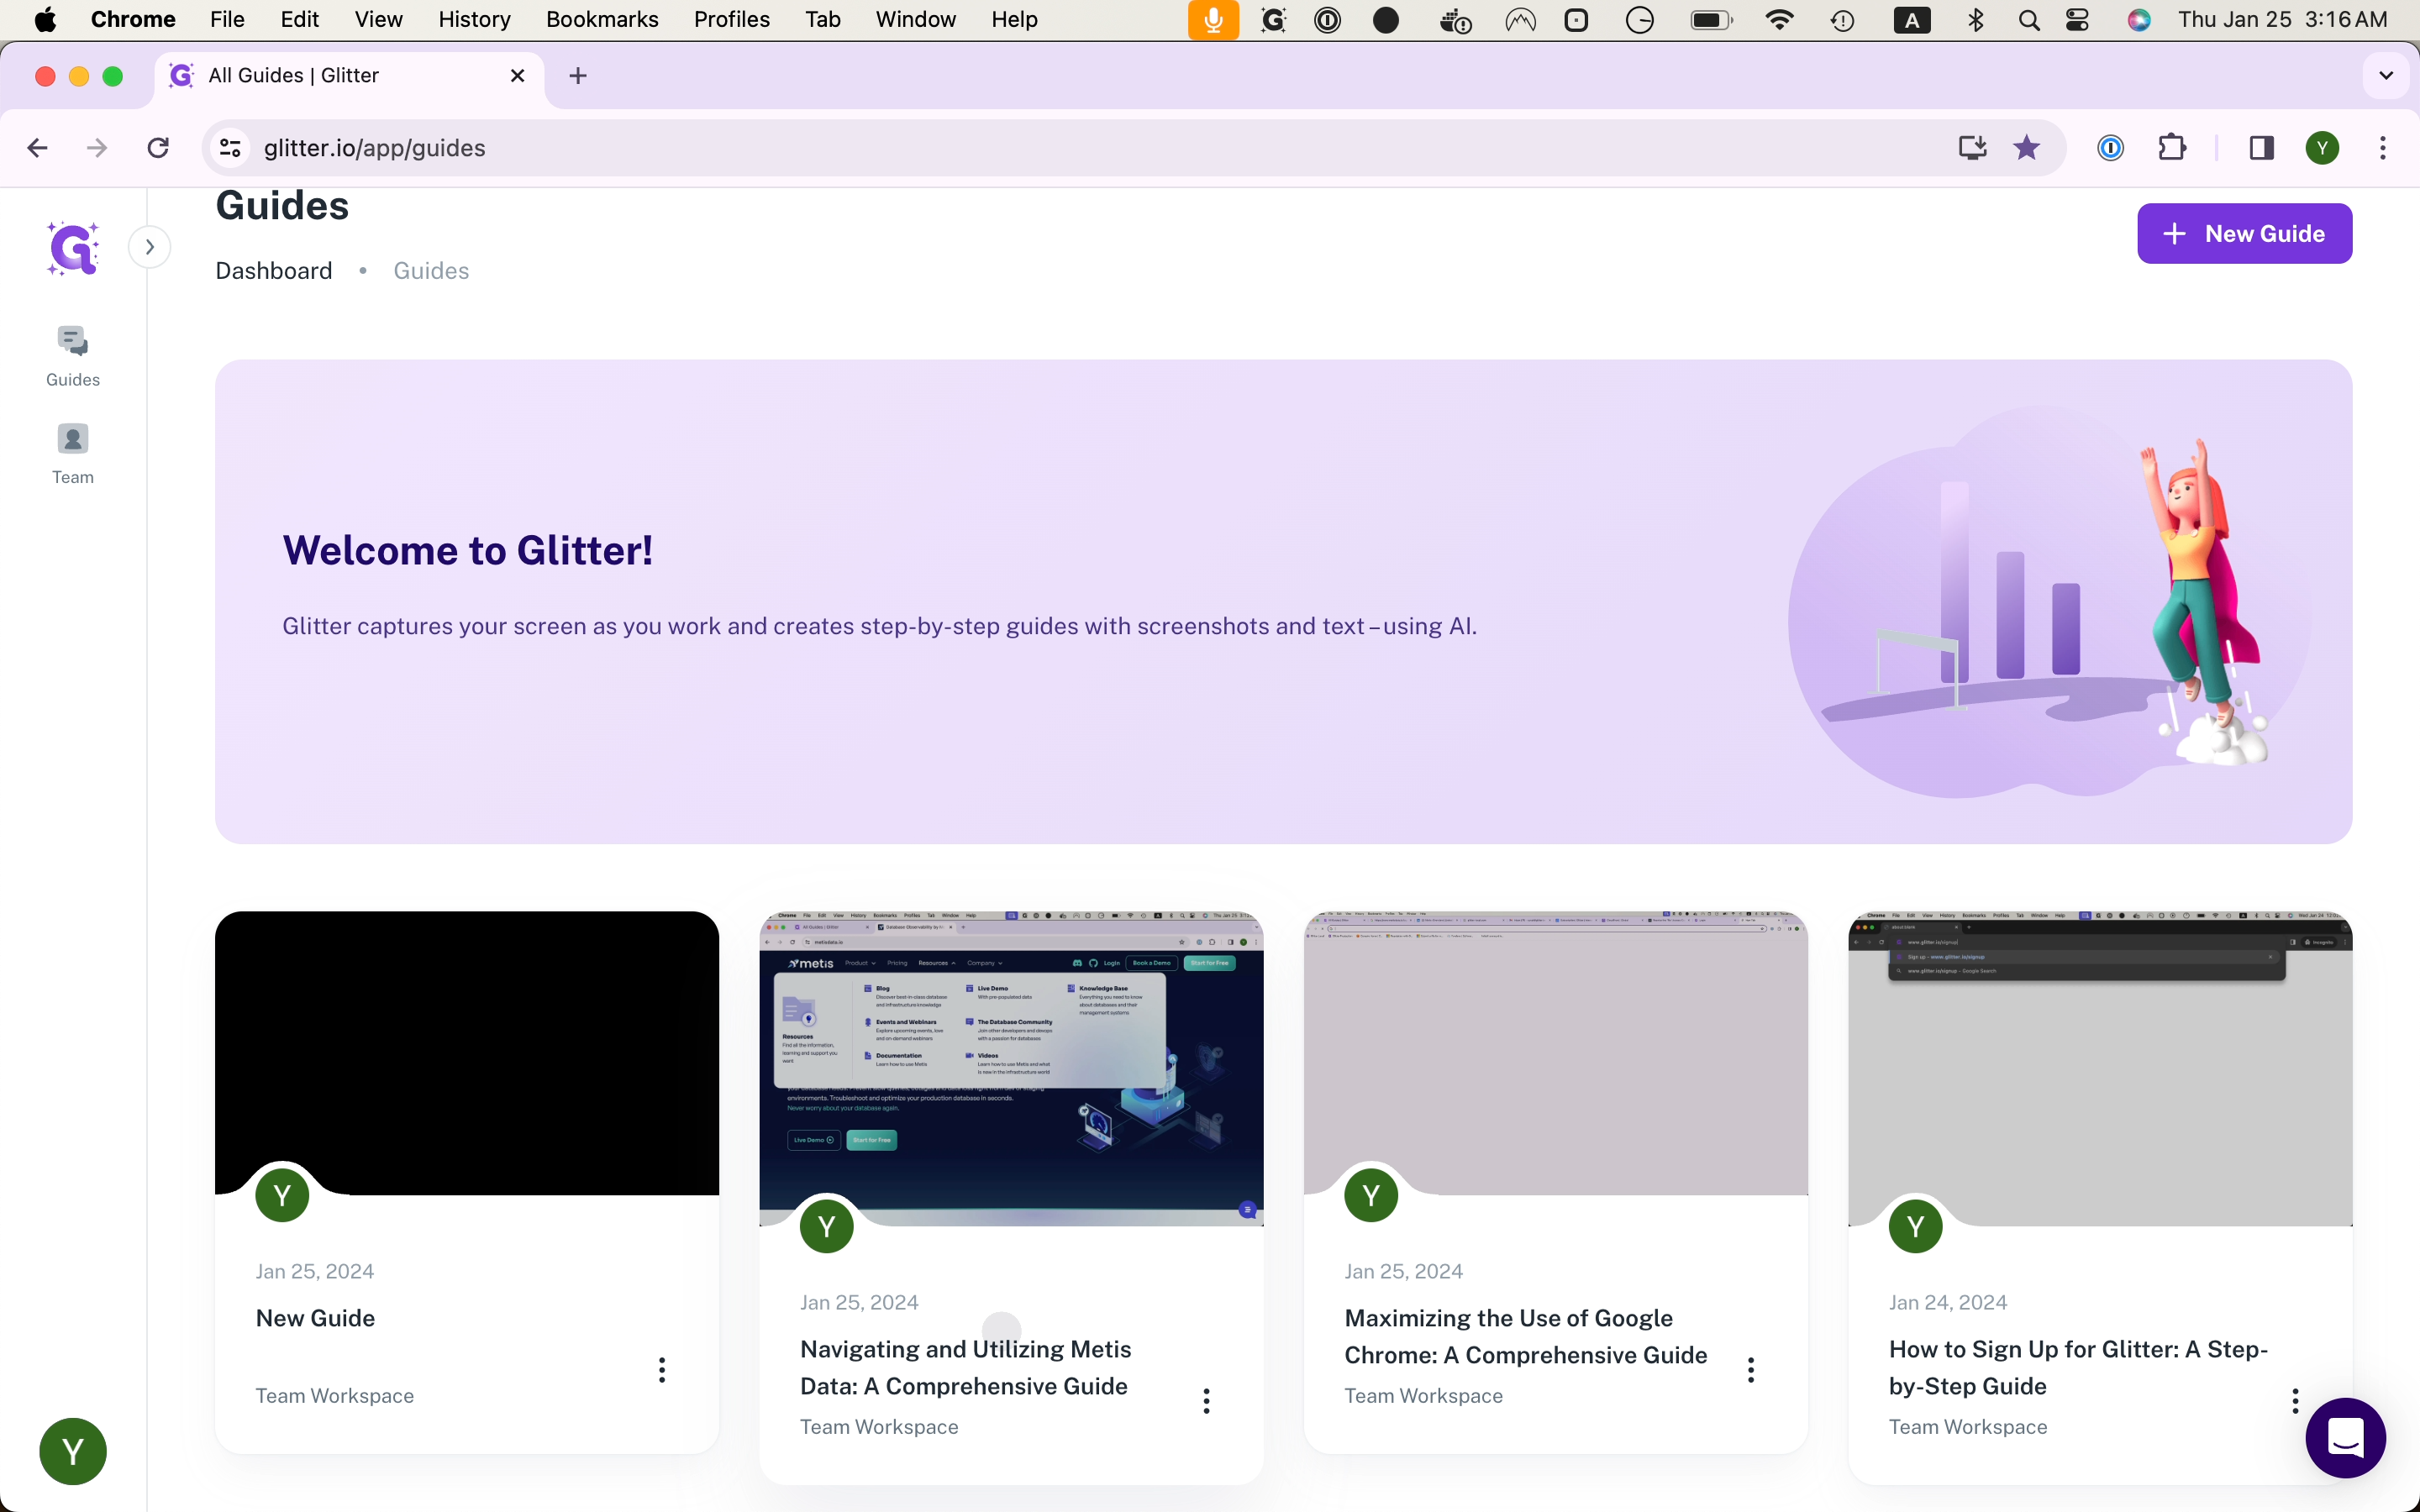
Task: Open options menu for Sign Up guide
Action: tap(2295, 1401)
